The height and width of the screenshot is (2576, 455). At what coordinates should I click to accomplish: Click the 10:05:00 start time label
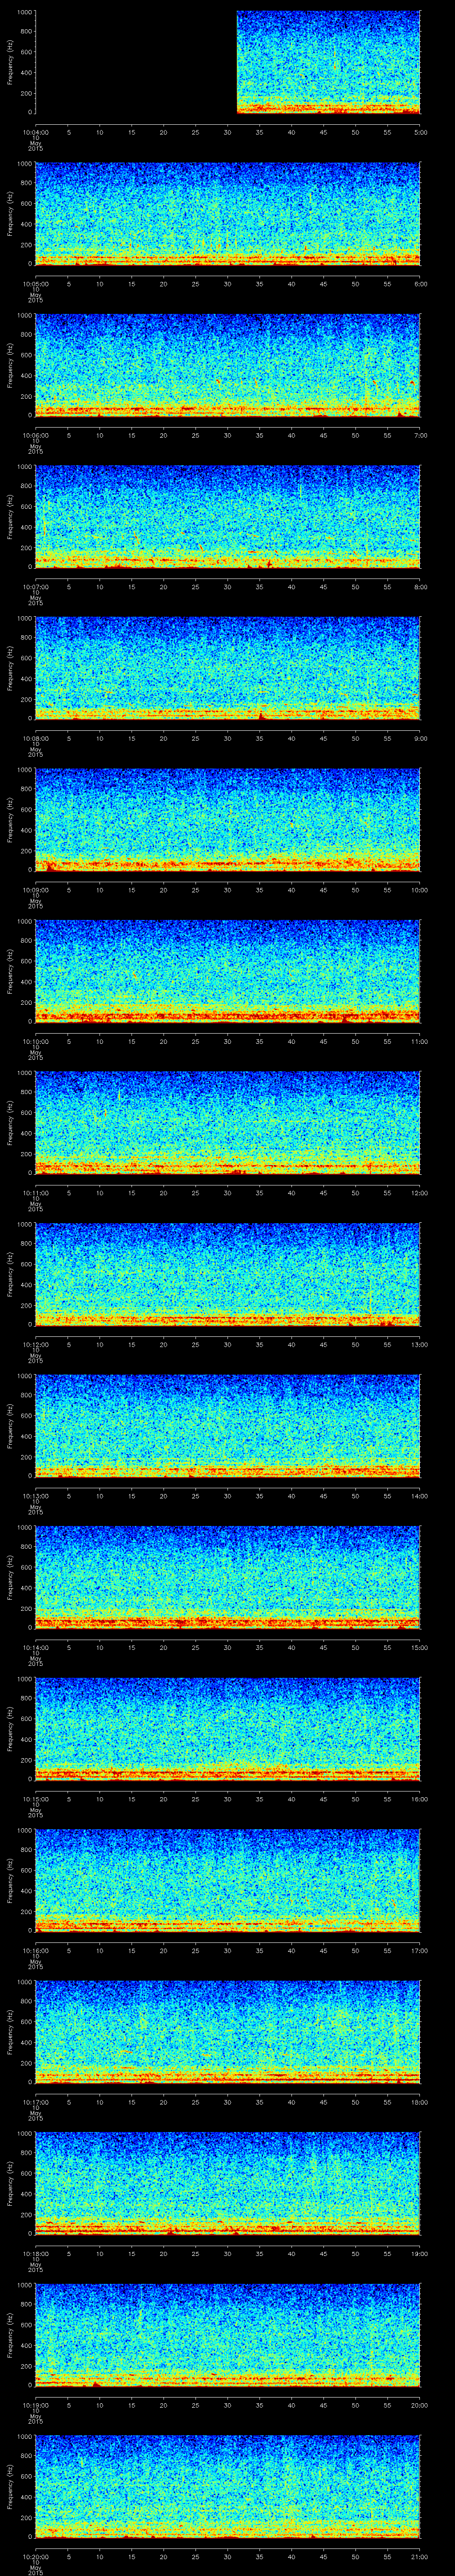click(35, 284)
